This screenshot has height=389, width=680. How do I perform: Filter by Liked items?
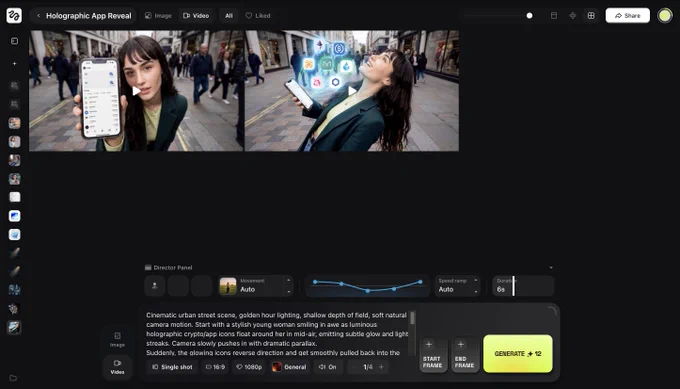coord(258,16)
